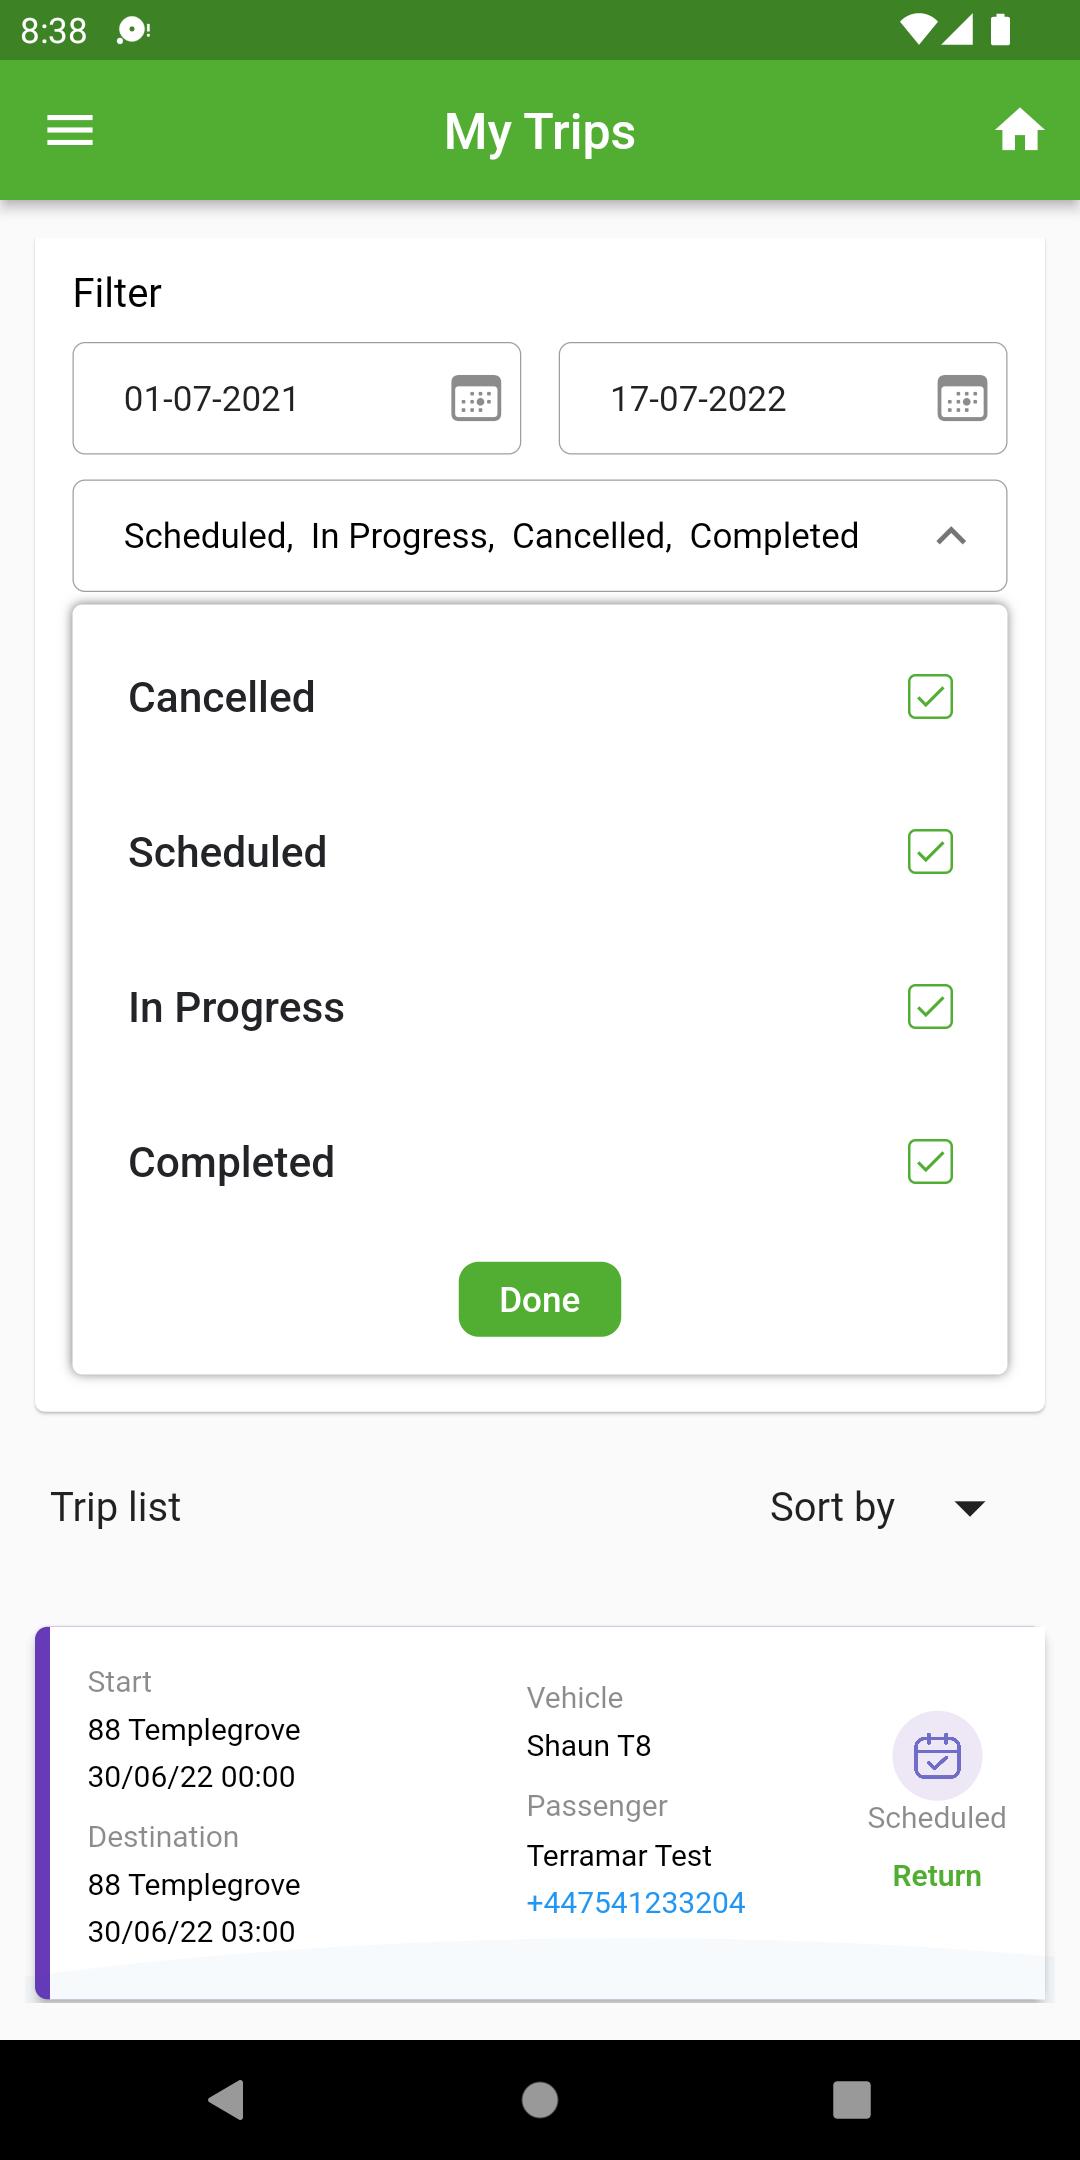The width and height of the screenshot is (1080, 2160).
Task: Open calendar picker for end date 17-07-2022
Action: point(962,398)
